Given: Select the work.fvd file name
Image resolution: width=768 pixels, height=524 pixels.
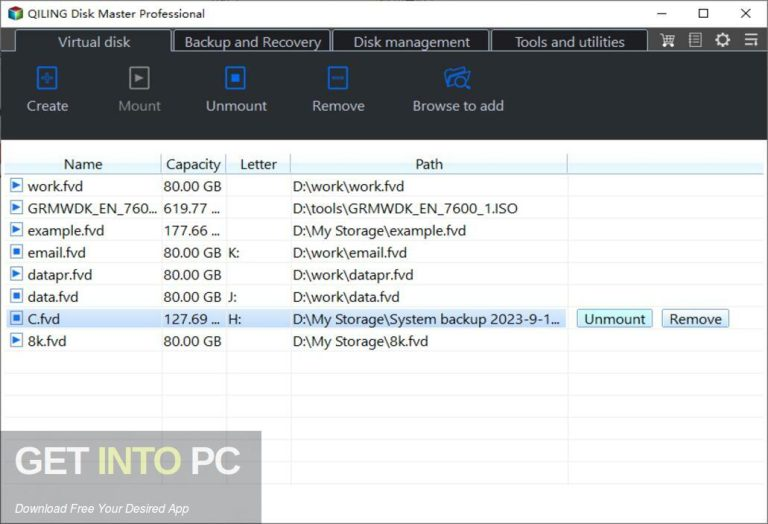Looking at the screenshot, I should (x=55, y=186).
